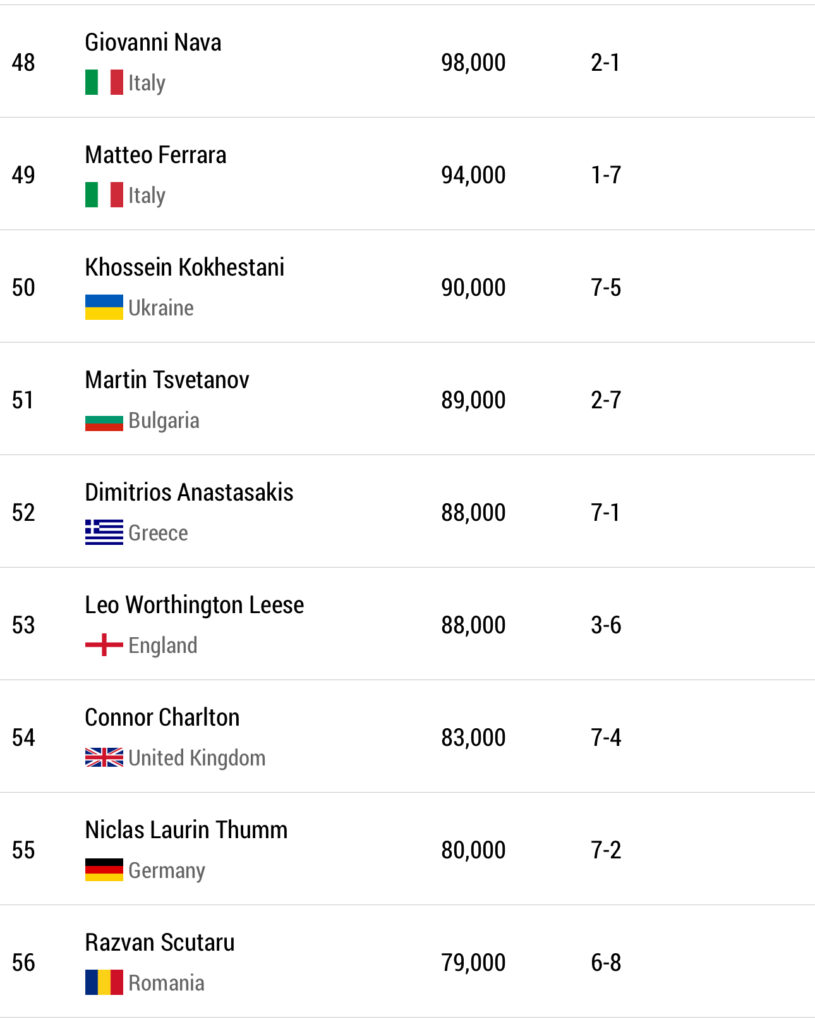Open player Giovanni Nava's name

pyautogui.click(x=153, y=43)
